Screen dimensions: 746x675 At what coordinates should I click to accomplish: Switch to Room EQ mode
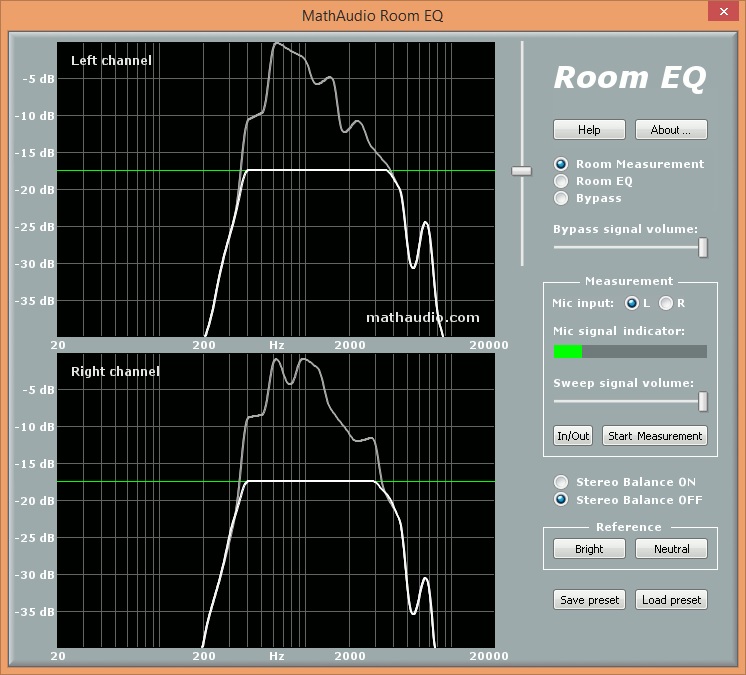tap(562, 181)
